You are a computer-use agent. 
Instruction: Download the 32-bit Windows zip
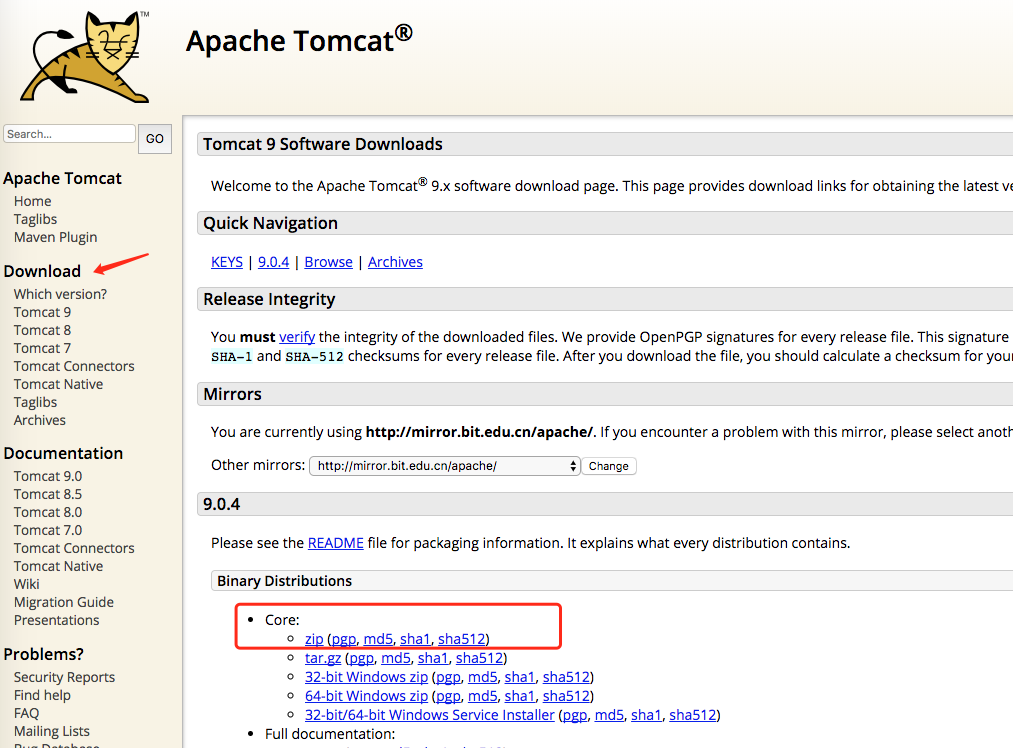[366, 677]
